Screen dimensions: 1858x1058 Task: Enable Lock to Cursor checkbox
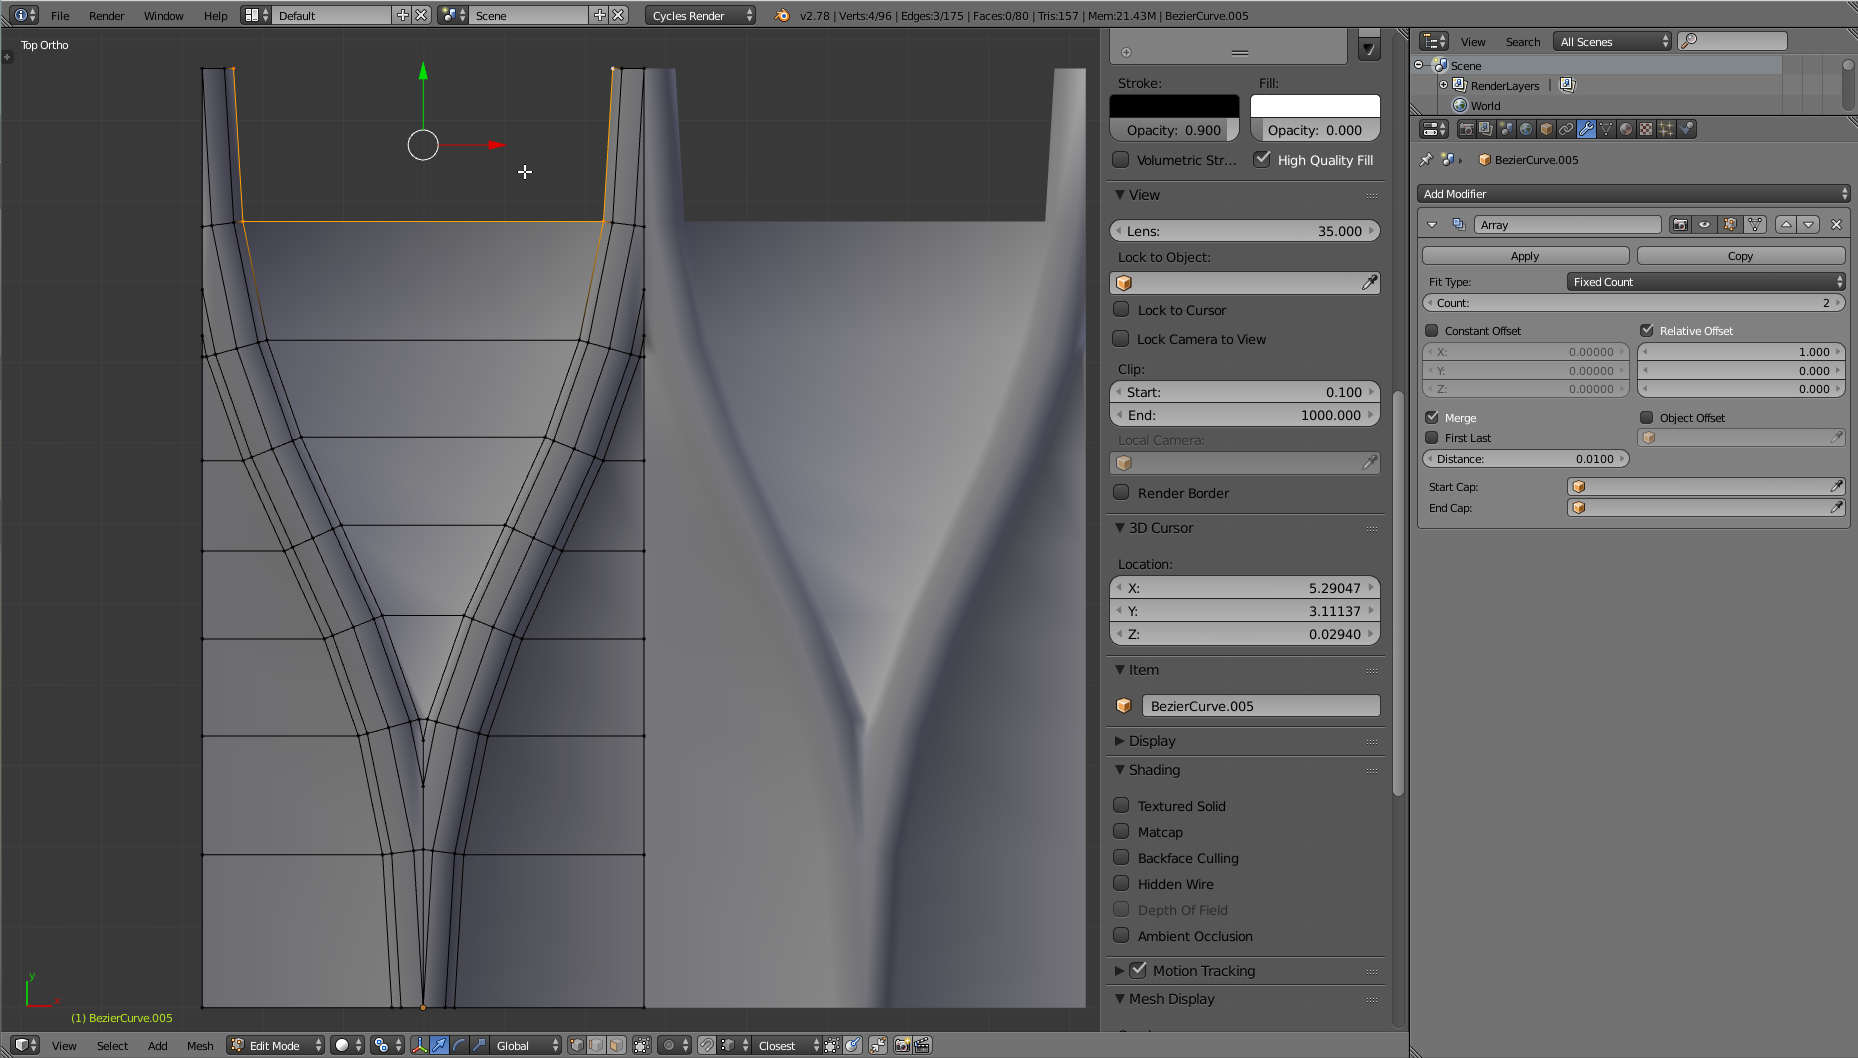coord(1121,310)
